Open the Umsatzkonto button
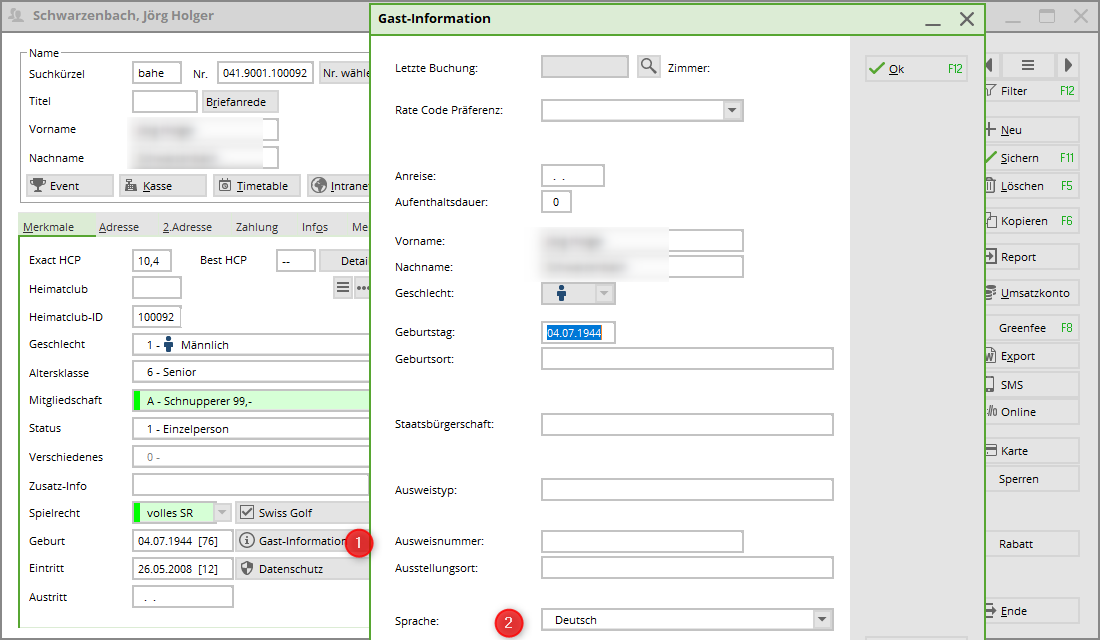The width and height of the screenshot is (1100, 640). click(x=1030, y=294)
